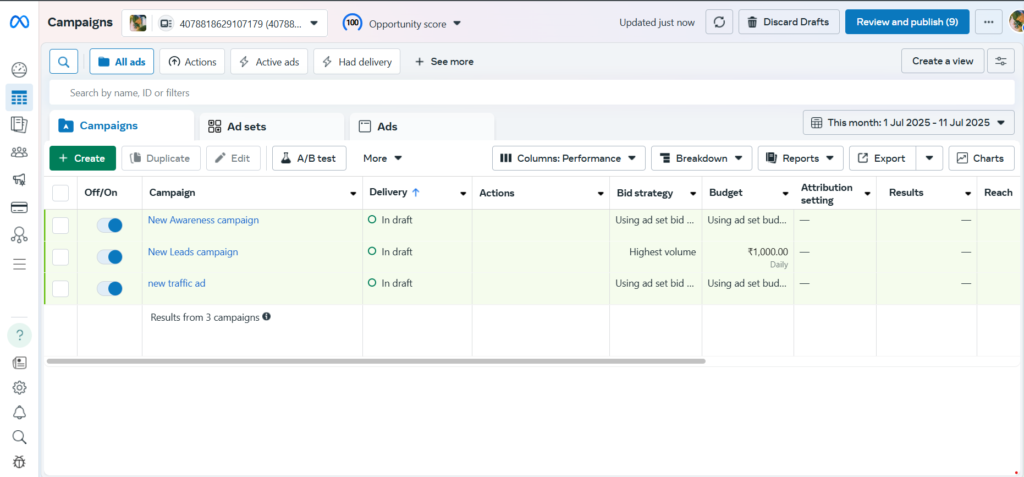
Task: Expand the Columns: Performance dropdown
Action: coord(571,158)
